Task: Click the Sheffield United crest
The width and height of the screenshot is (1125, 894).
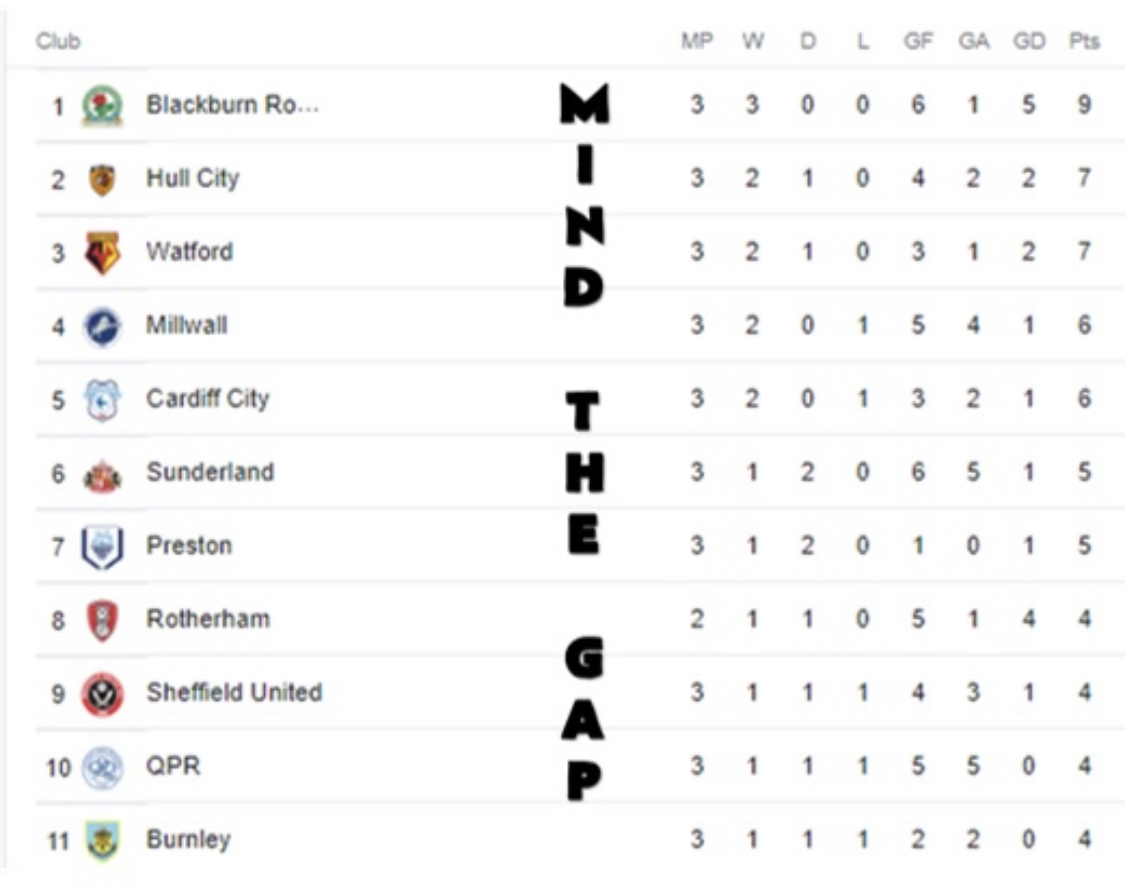Action: [102, 693]
